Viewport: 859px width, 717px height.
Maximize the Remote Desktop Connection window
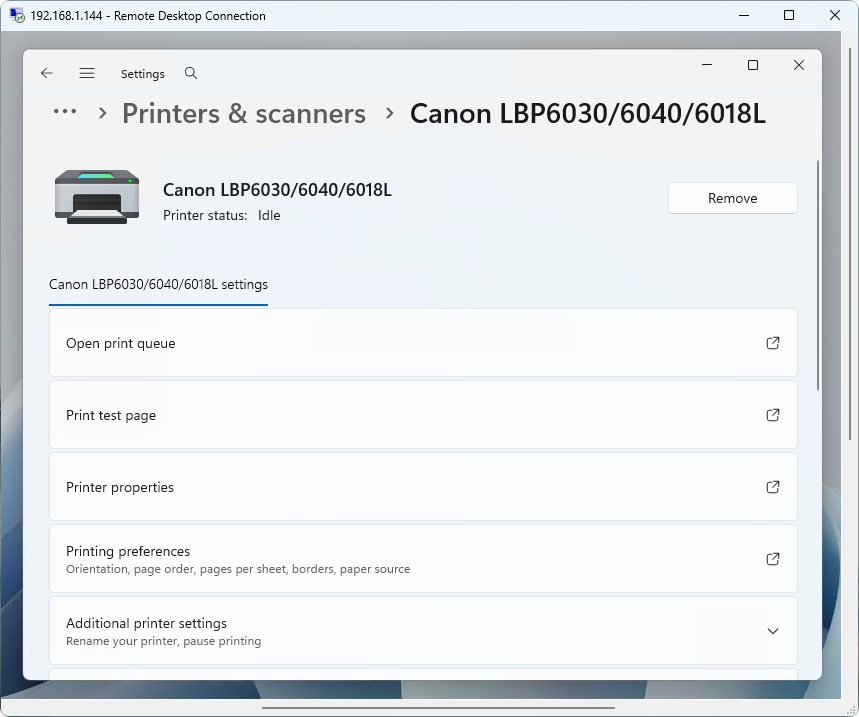789,15
